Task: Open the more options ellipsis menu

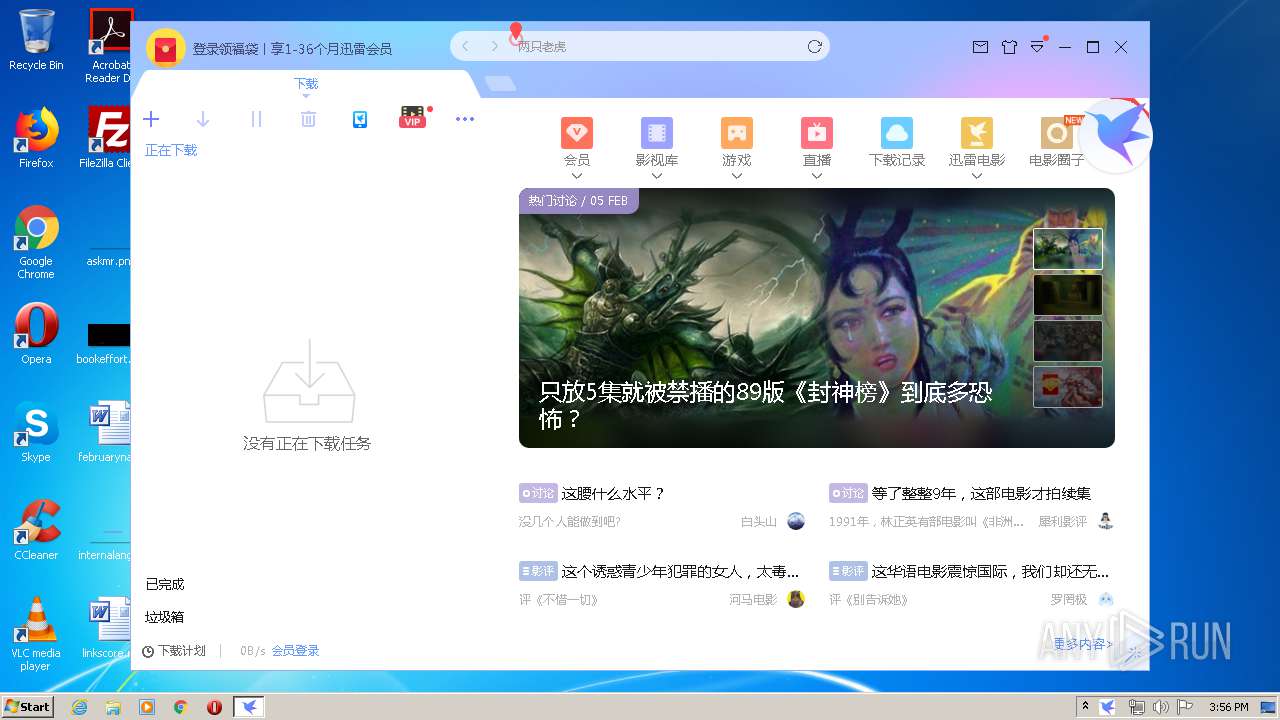Action: 465,119
